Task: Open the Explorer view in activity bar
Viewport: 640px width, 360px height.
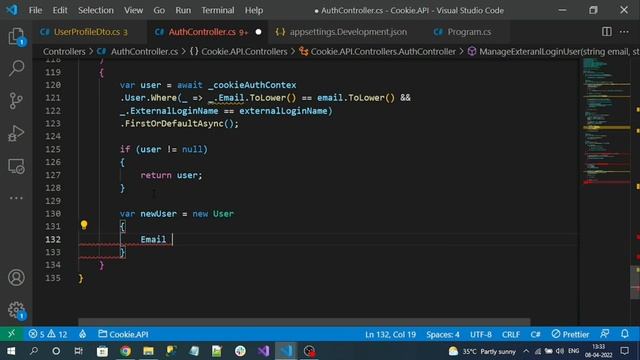Action: pos(16,37)
